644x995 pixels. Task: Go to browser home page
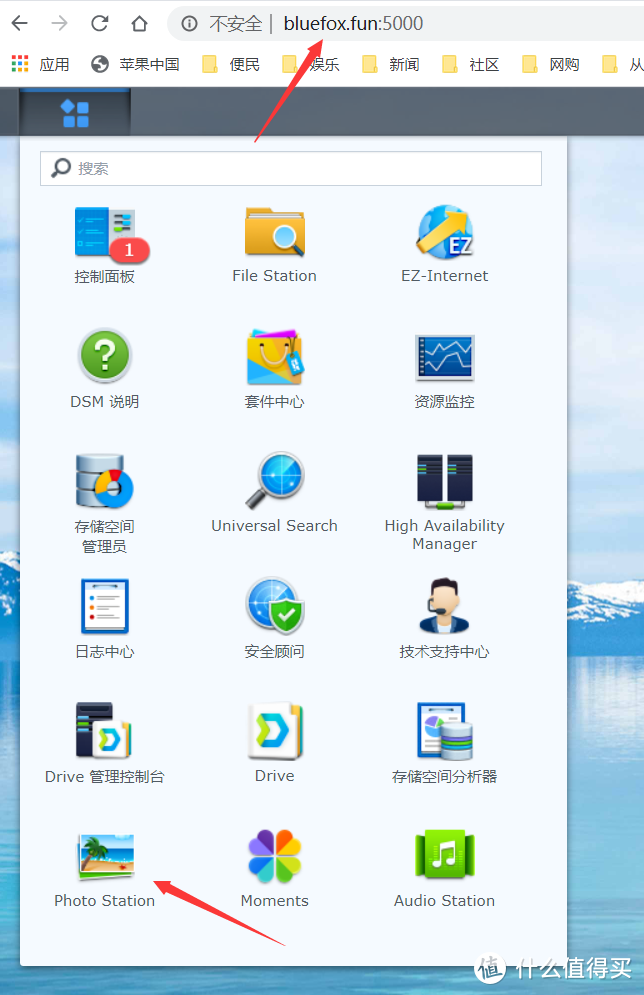click(139, 23)
